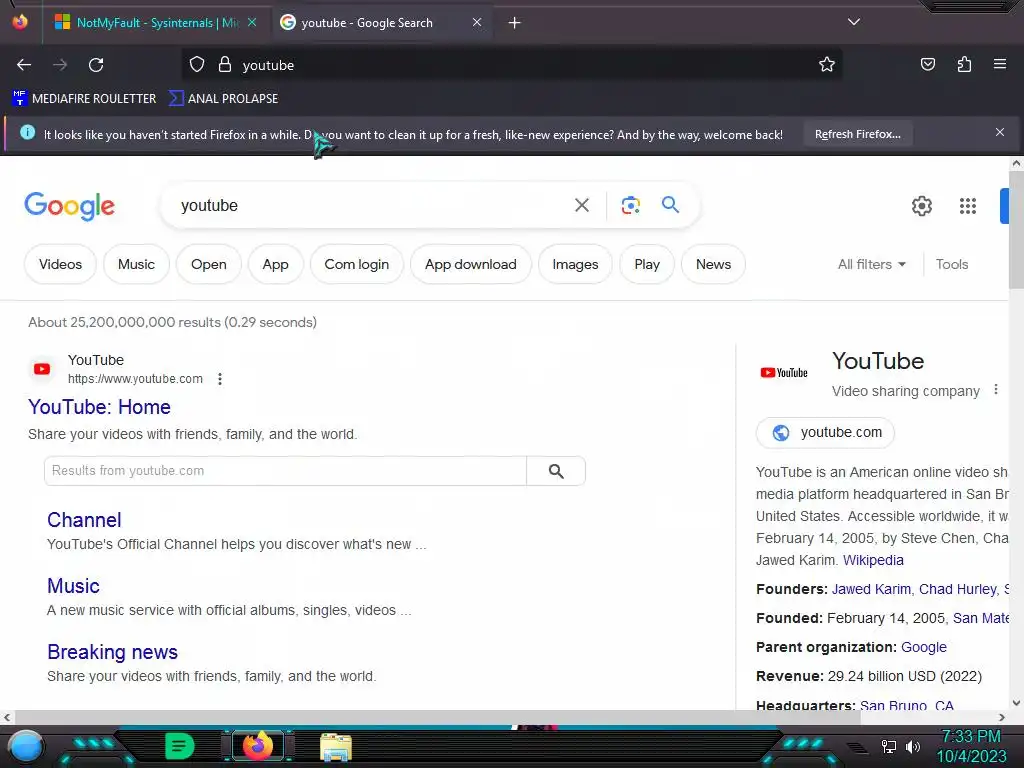Reload the page with the refresh icon
Viewport: 1024px width, 768px height.
pyautogui.click(x=96, y=65)
